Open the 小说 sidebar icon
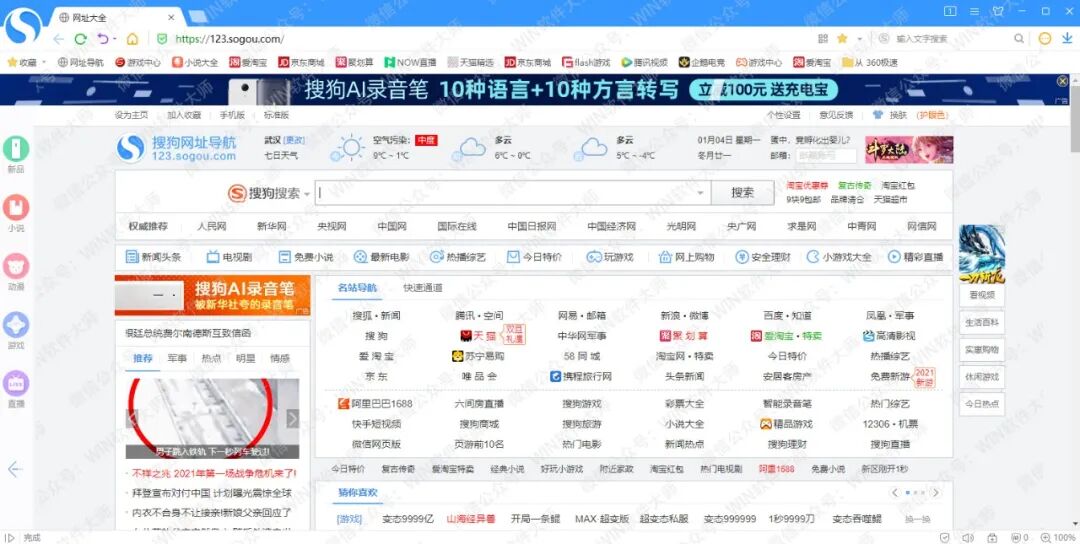The image size is (1080, 544). pos(16,207)
